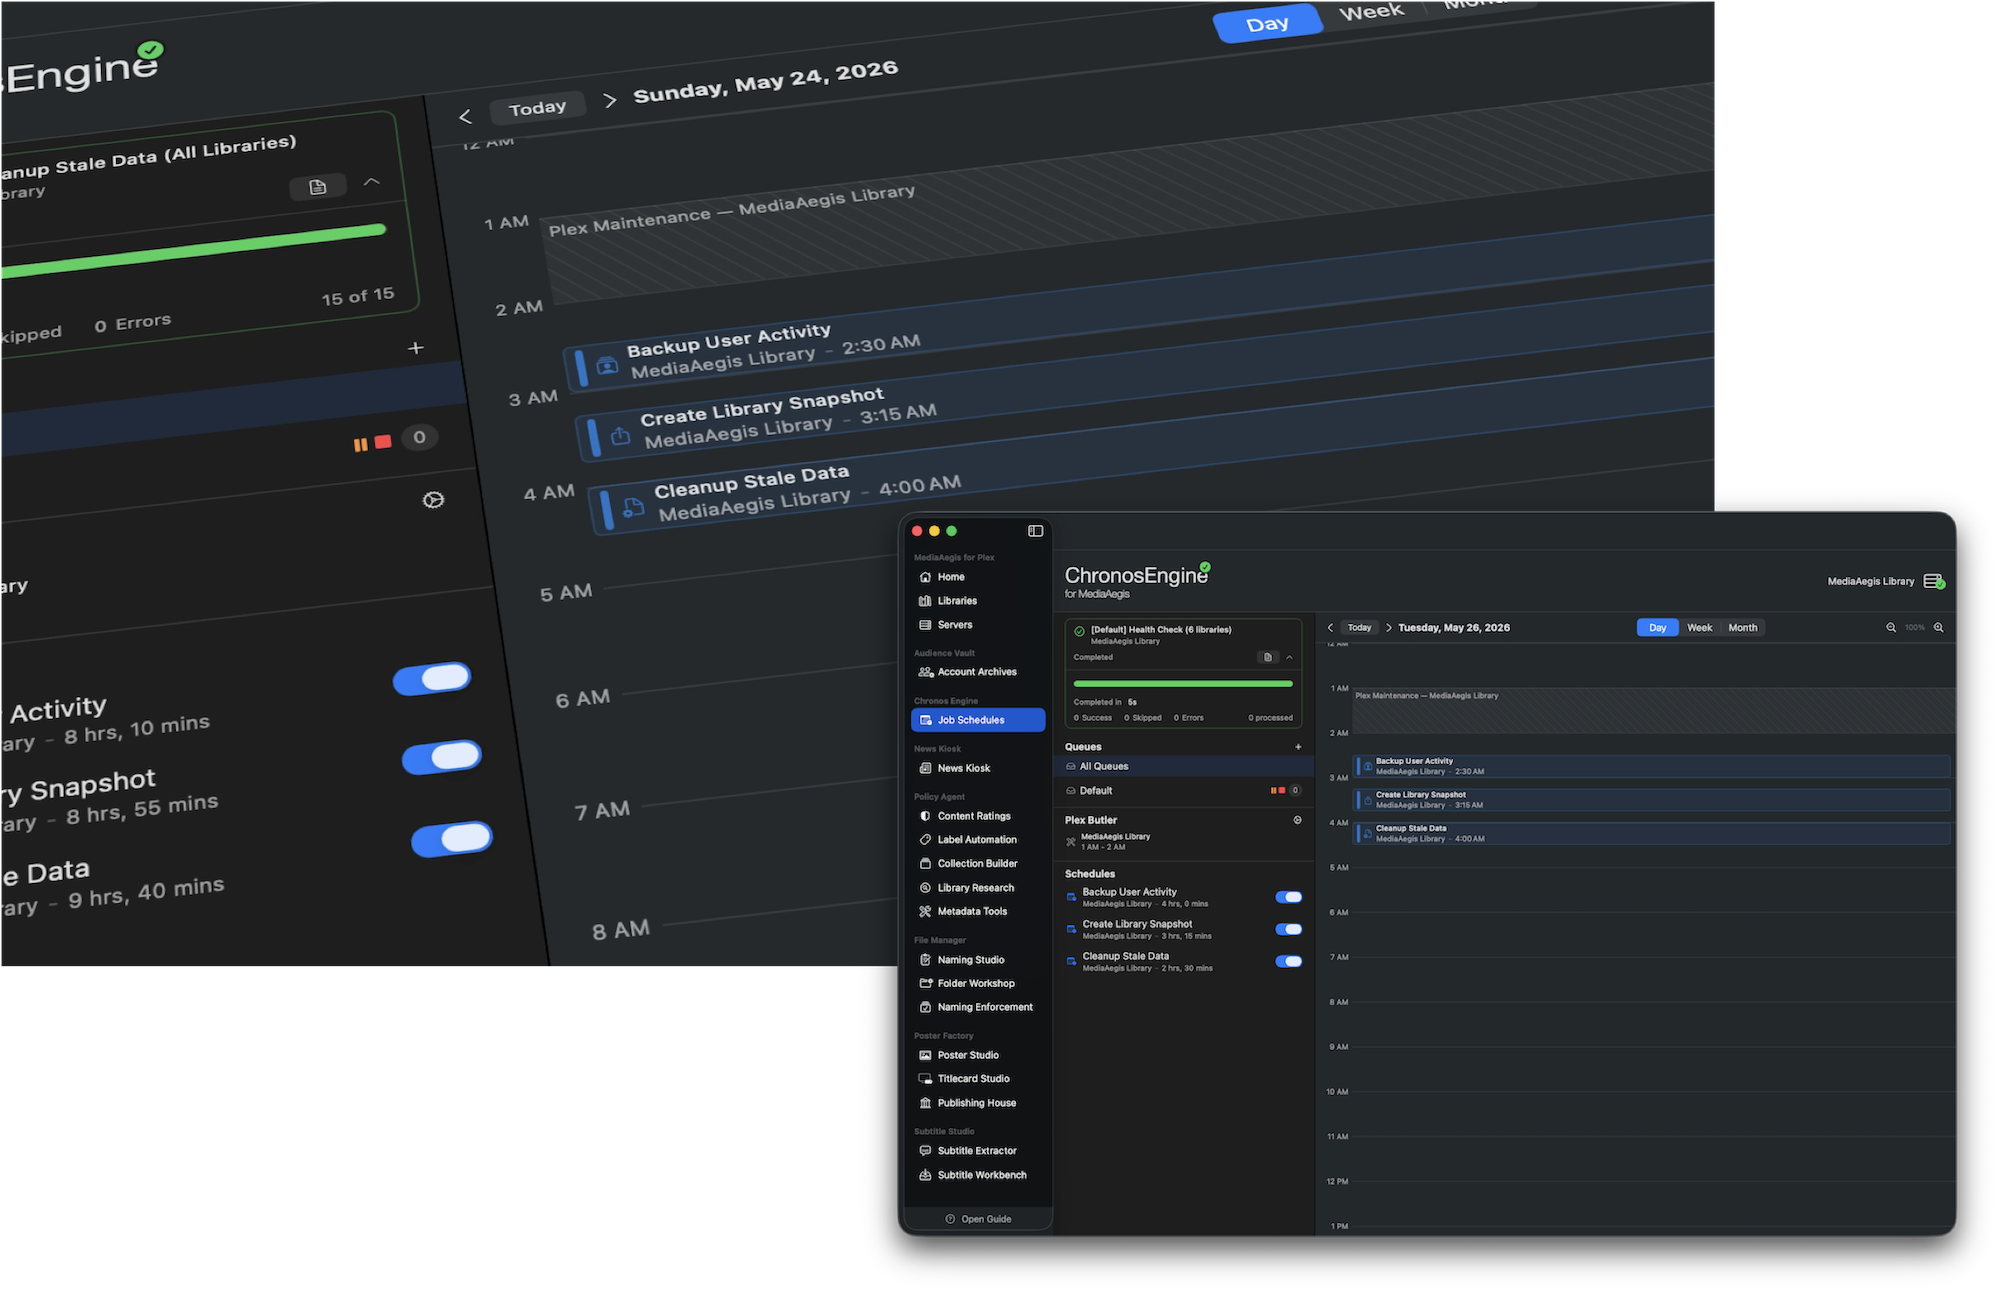Collapse the Cleanup Stale Data card in background window

[x=372, y=181]
